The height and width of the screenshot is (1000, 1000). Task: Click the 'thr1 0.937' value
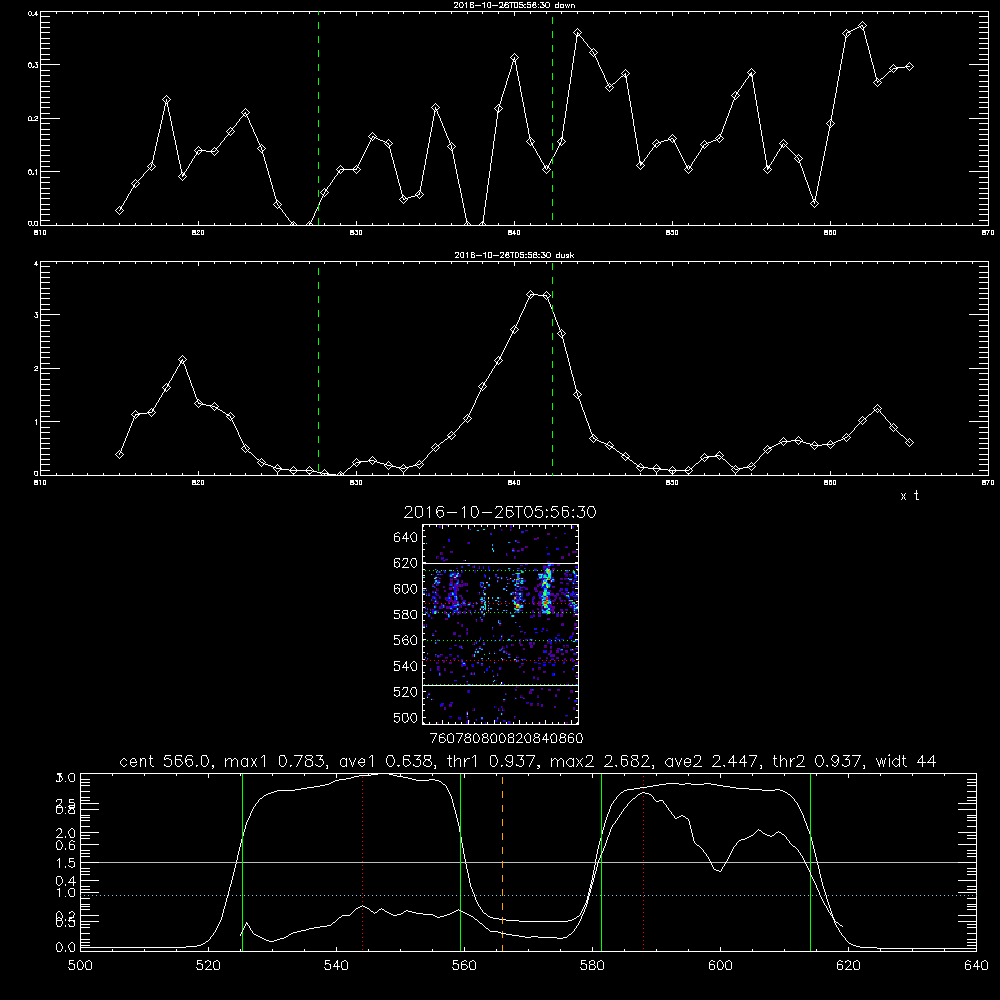[x=494, y=761]
